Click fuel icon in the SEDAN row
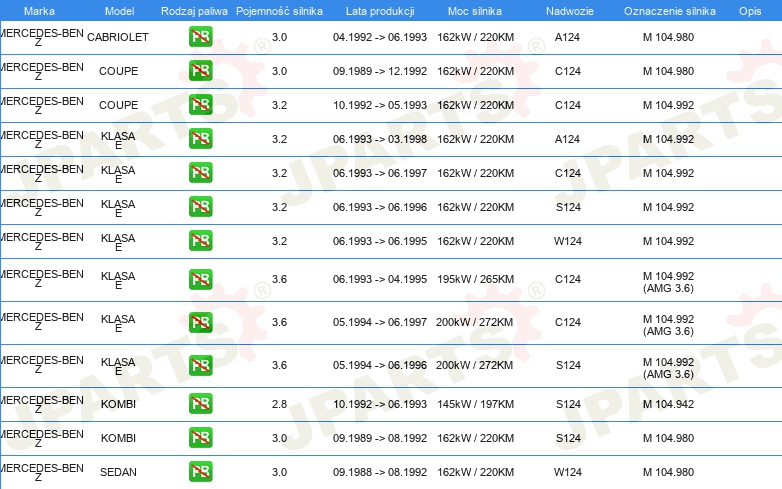Image resolution: width=782 pixels, height=489 pixels. (200, 472)
